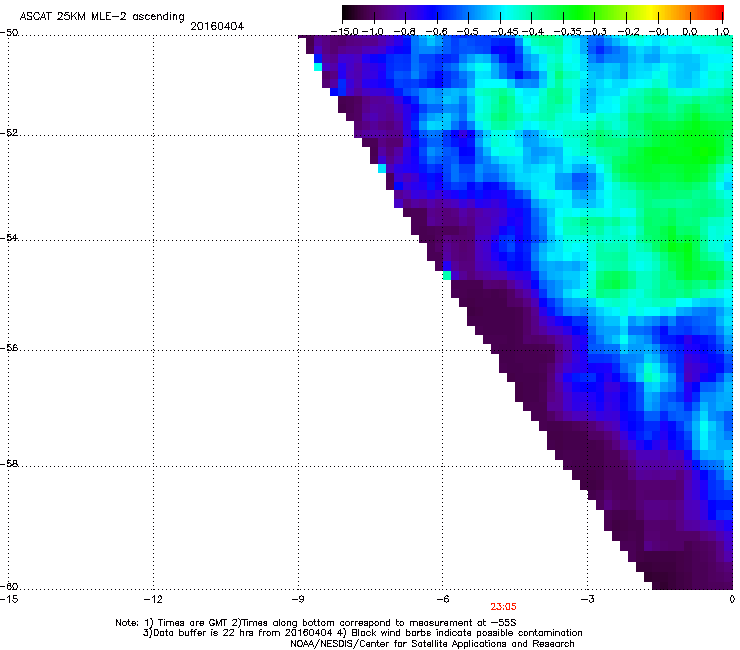
Task: Click the latitude axis label '-50'
Action: 9,33
